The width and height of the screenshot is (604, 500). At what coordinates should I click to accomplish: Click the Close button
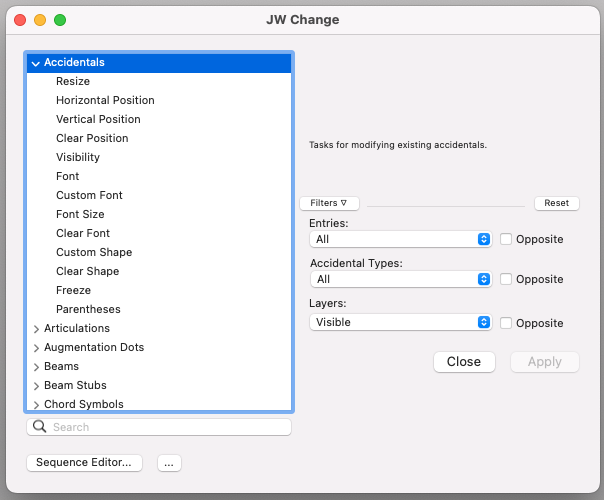464,362
